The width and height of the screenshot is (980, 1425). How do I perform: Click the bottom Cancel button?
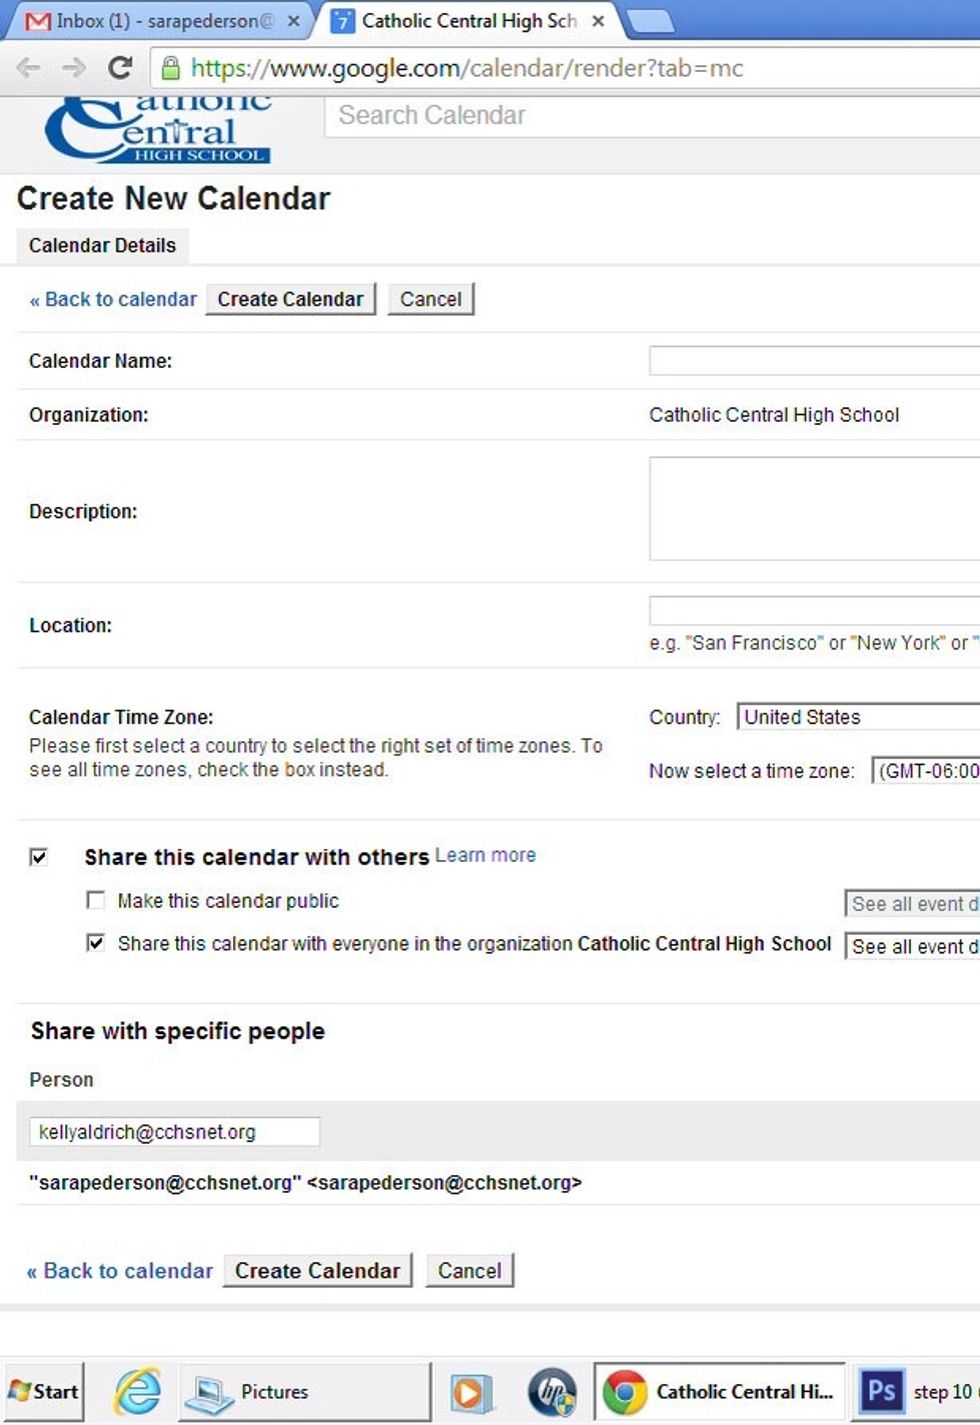tap(469, 1270)
